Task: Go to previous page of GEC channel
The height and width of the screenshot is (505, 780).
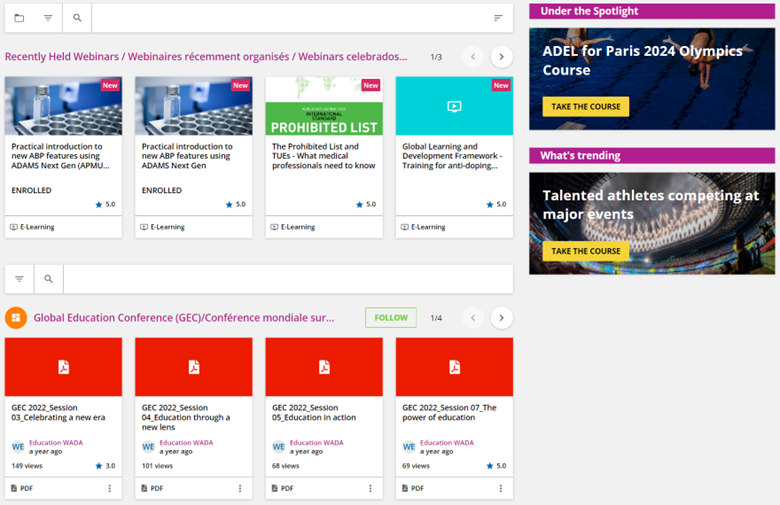Action: [x=473, y=318]
